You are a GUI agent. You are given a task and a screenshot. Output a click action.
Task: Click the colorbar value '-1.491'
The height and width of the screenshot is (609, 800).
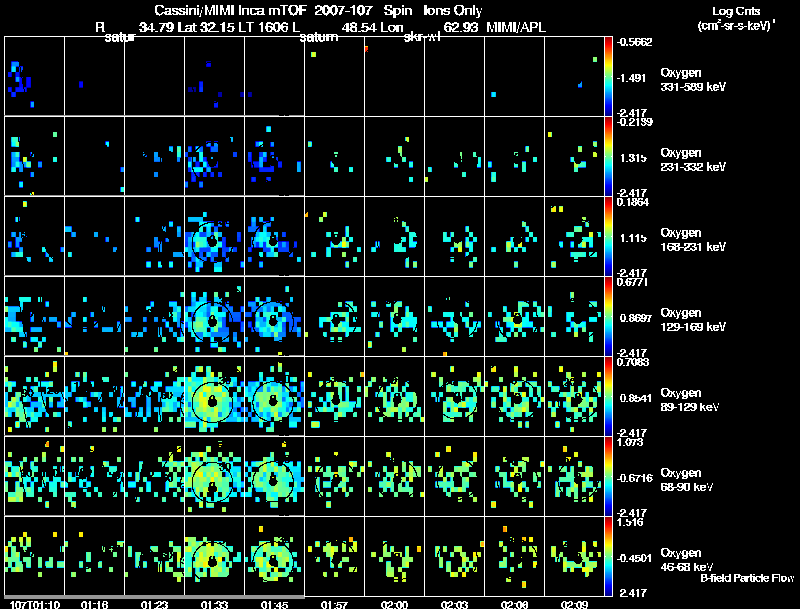point(633,78)
